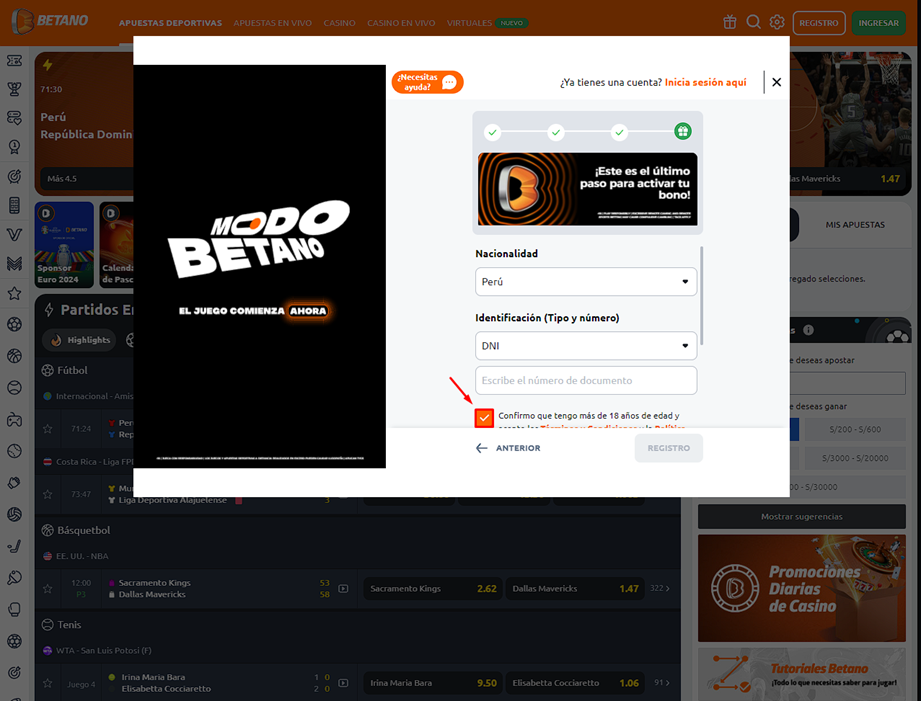Open the Nacionalidad dropdown showing Perú
921x701 pixels.
click(x=586, y=282)
